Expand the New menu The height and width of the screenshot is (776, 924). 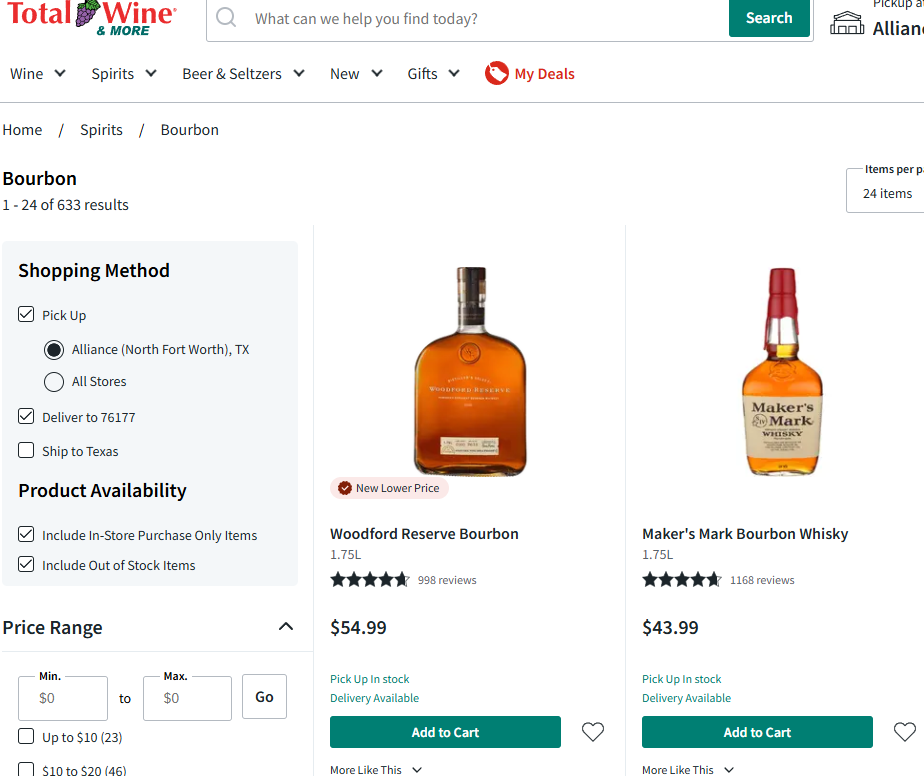356,74
